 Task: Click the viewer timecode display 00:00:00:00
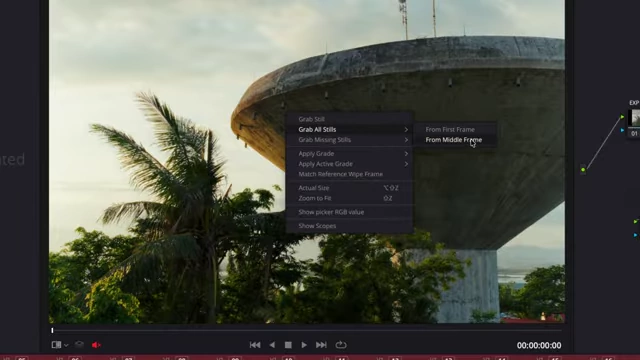pos(539,345)
